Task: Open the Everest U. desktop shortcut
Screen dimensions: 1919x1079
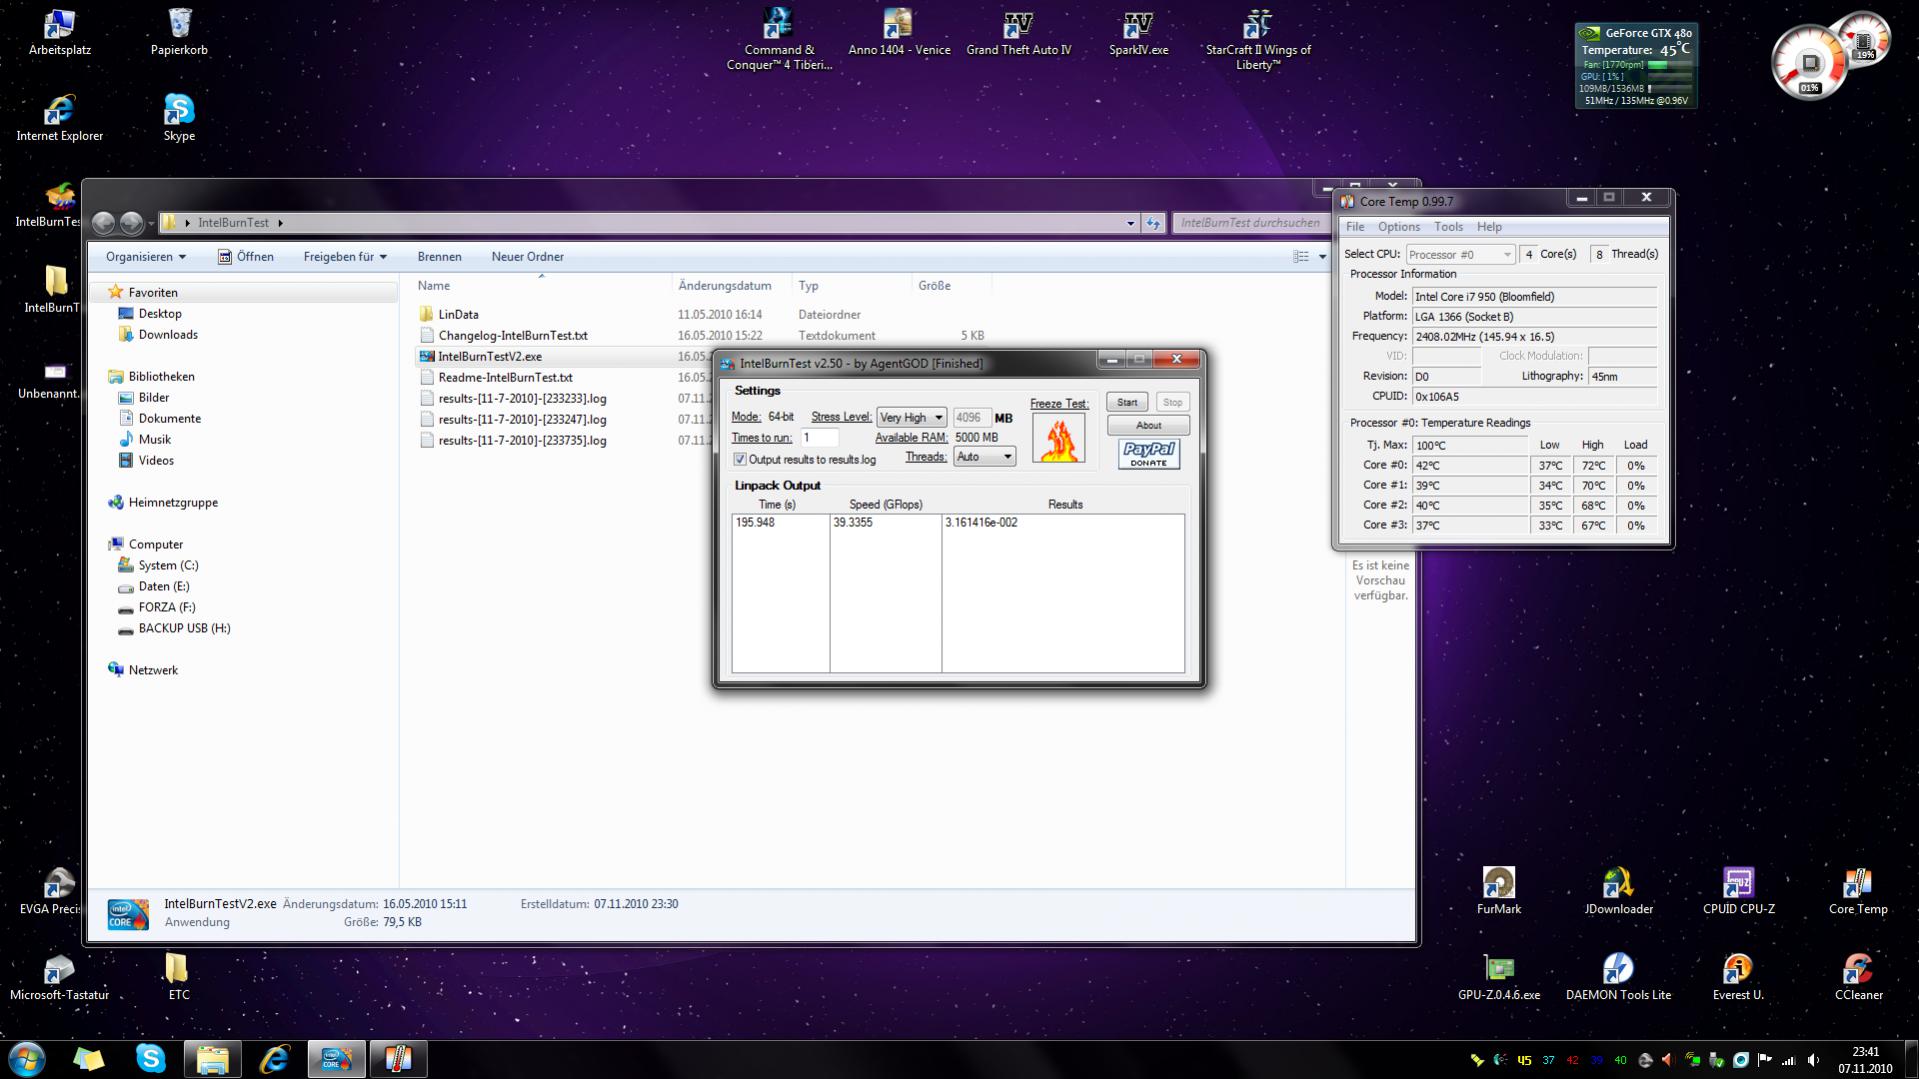Action: coord(1738,977)
